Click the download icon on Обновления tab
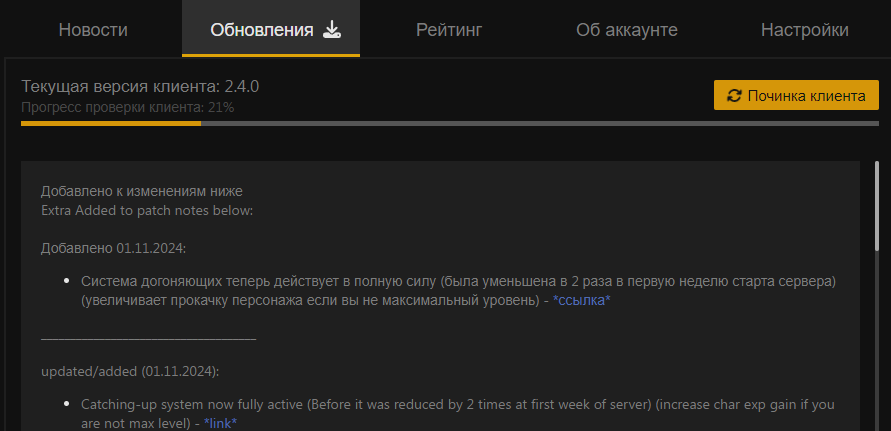Screen dimensions: 891x431 [333, 29]
